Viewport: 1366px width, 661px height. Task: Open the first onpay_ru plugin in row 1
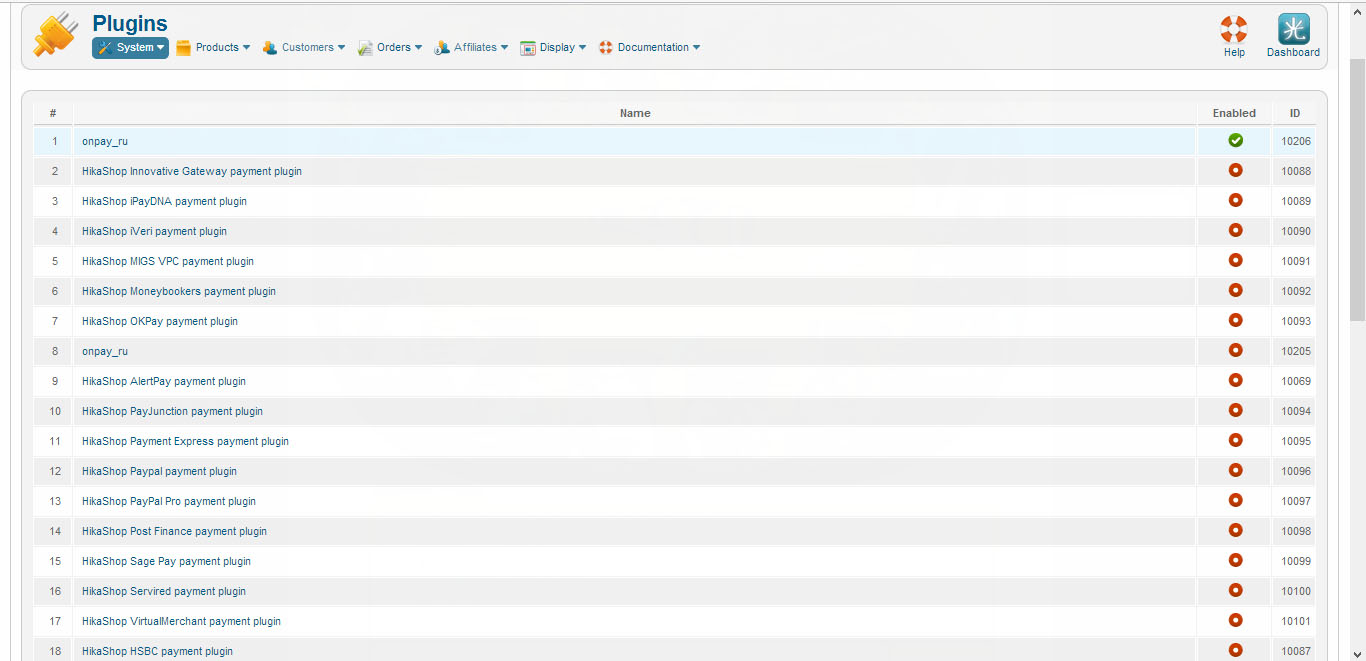click(105, 141)
